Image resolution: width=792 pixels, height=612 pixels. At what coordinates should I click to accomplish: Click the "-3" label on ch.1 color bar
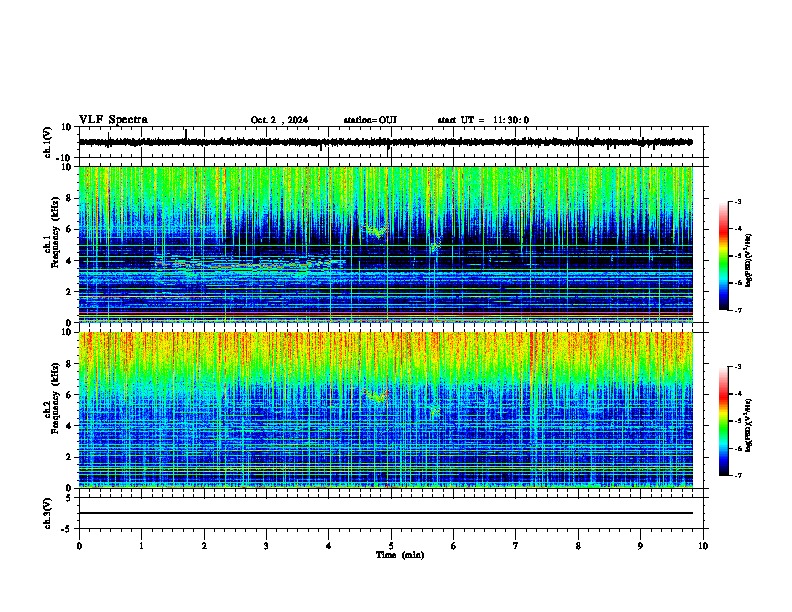(737, 201)
